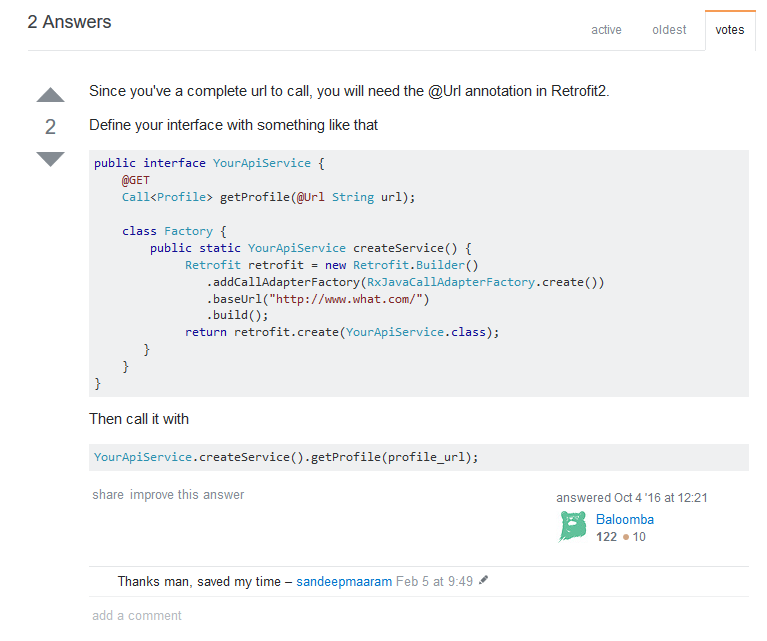This screenshot has height=641, width=767.
Task: Sort answers by oldest tab
Action: coord(669,30)
